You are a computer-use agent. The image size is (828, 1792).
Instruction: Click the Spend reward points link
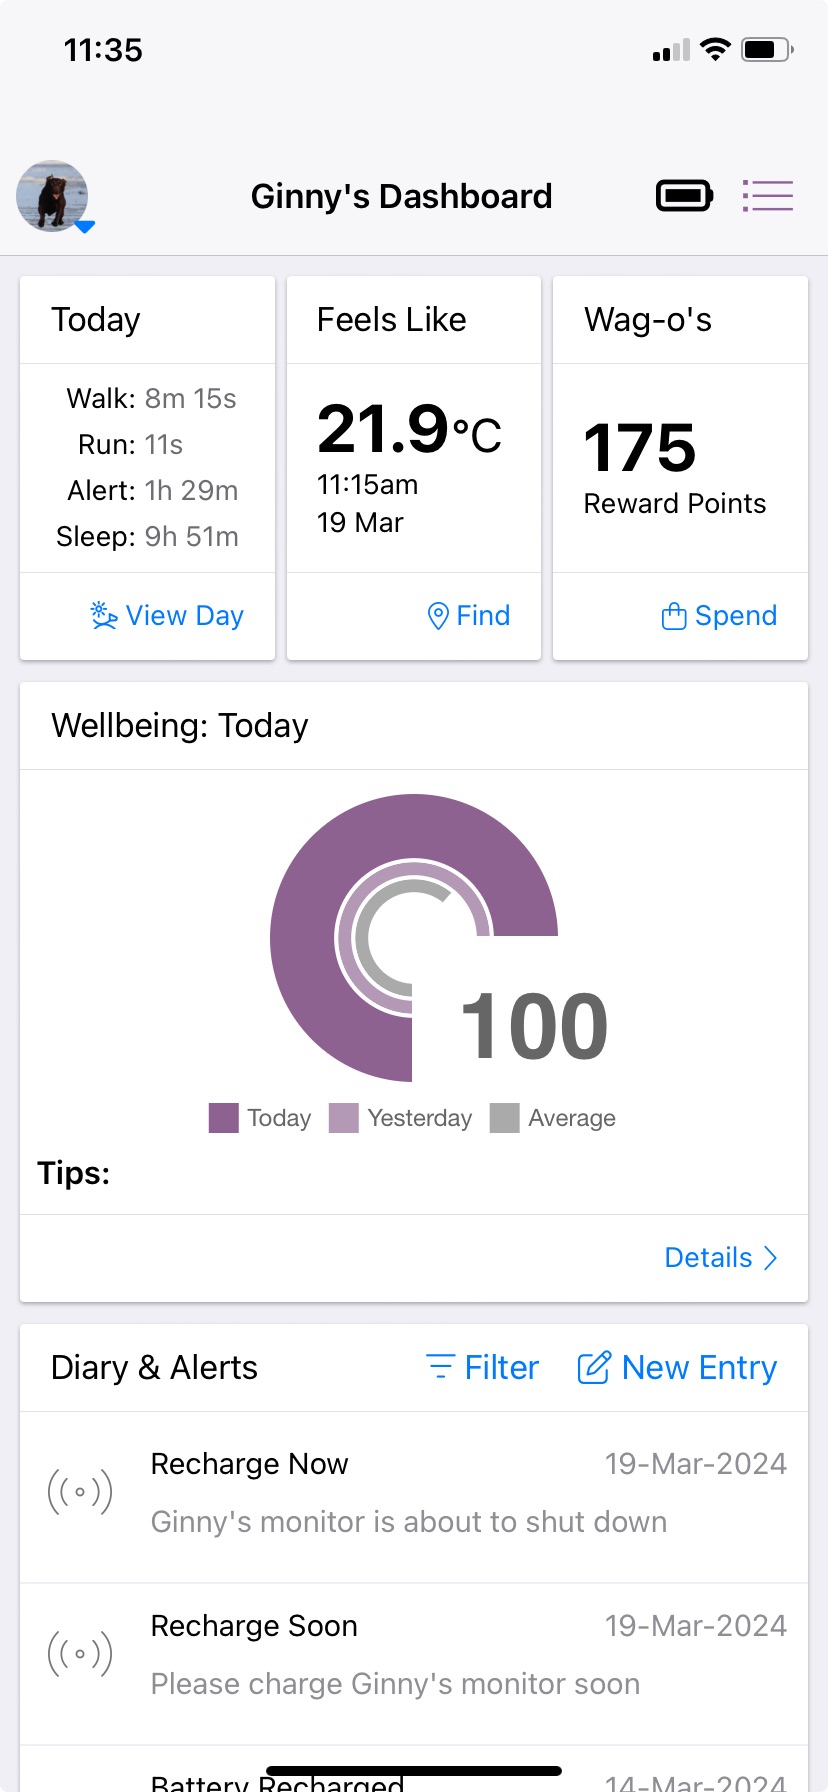coord(735,616)
